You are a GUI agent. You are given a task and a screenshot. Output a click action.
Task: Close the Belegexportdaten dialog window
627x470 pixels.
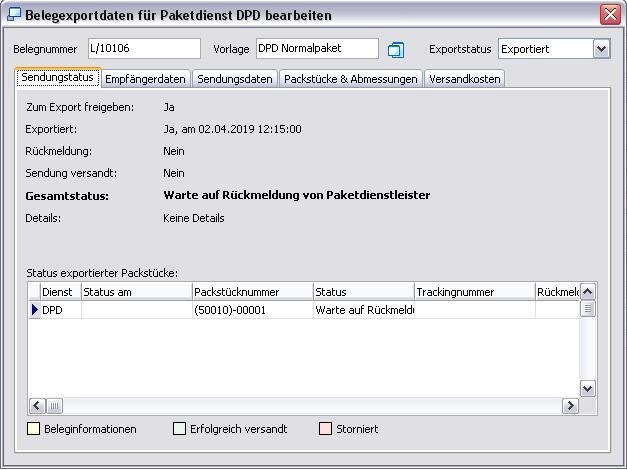pyautogui.click(x=609, y=15)
